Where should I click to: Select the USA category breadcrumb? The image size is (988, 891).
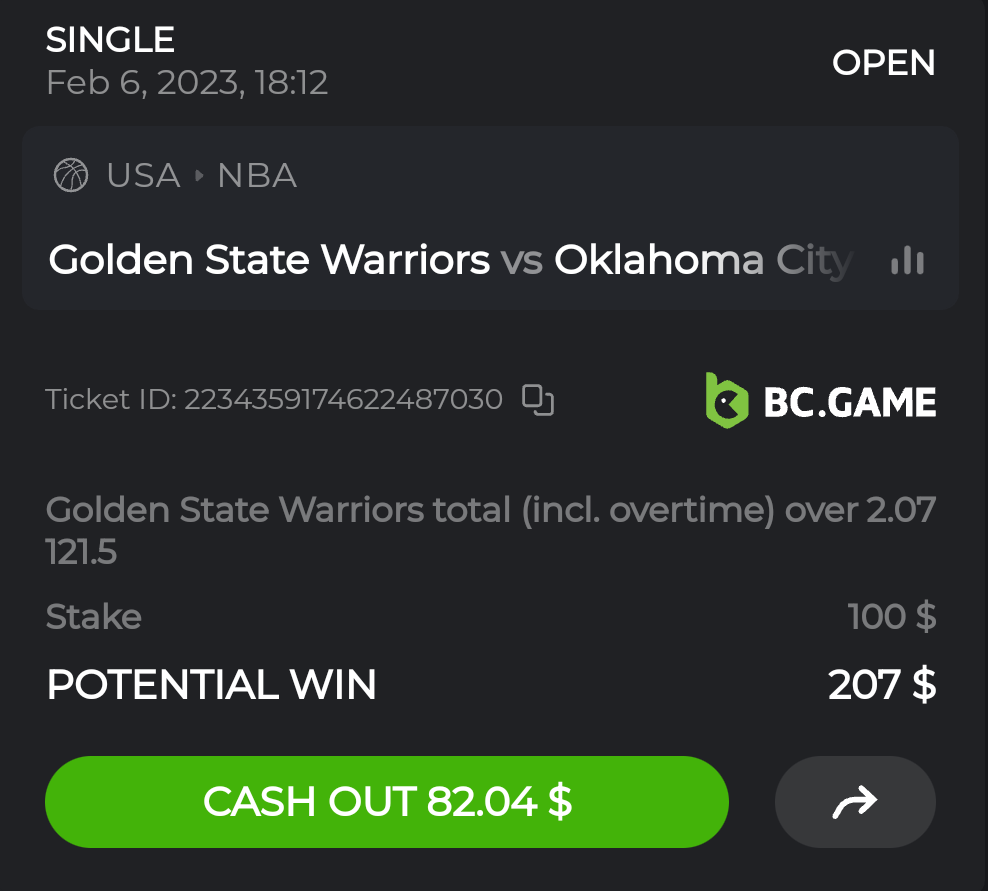pyautogui.click(x=143, y=176)
